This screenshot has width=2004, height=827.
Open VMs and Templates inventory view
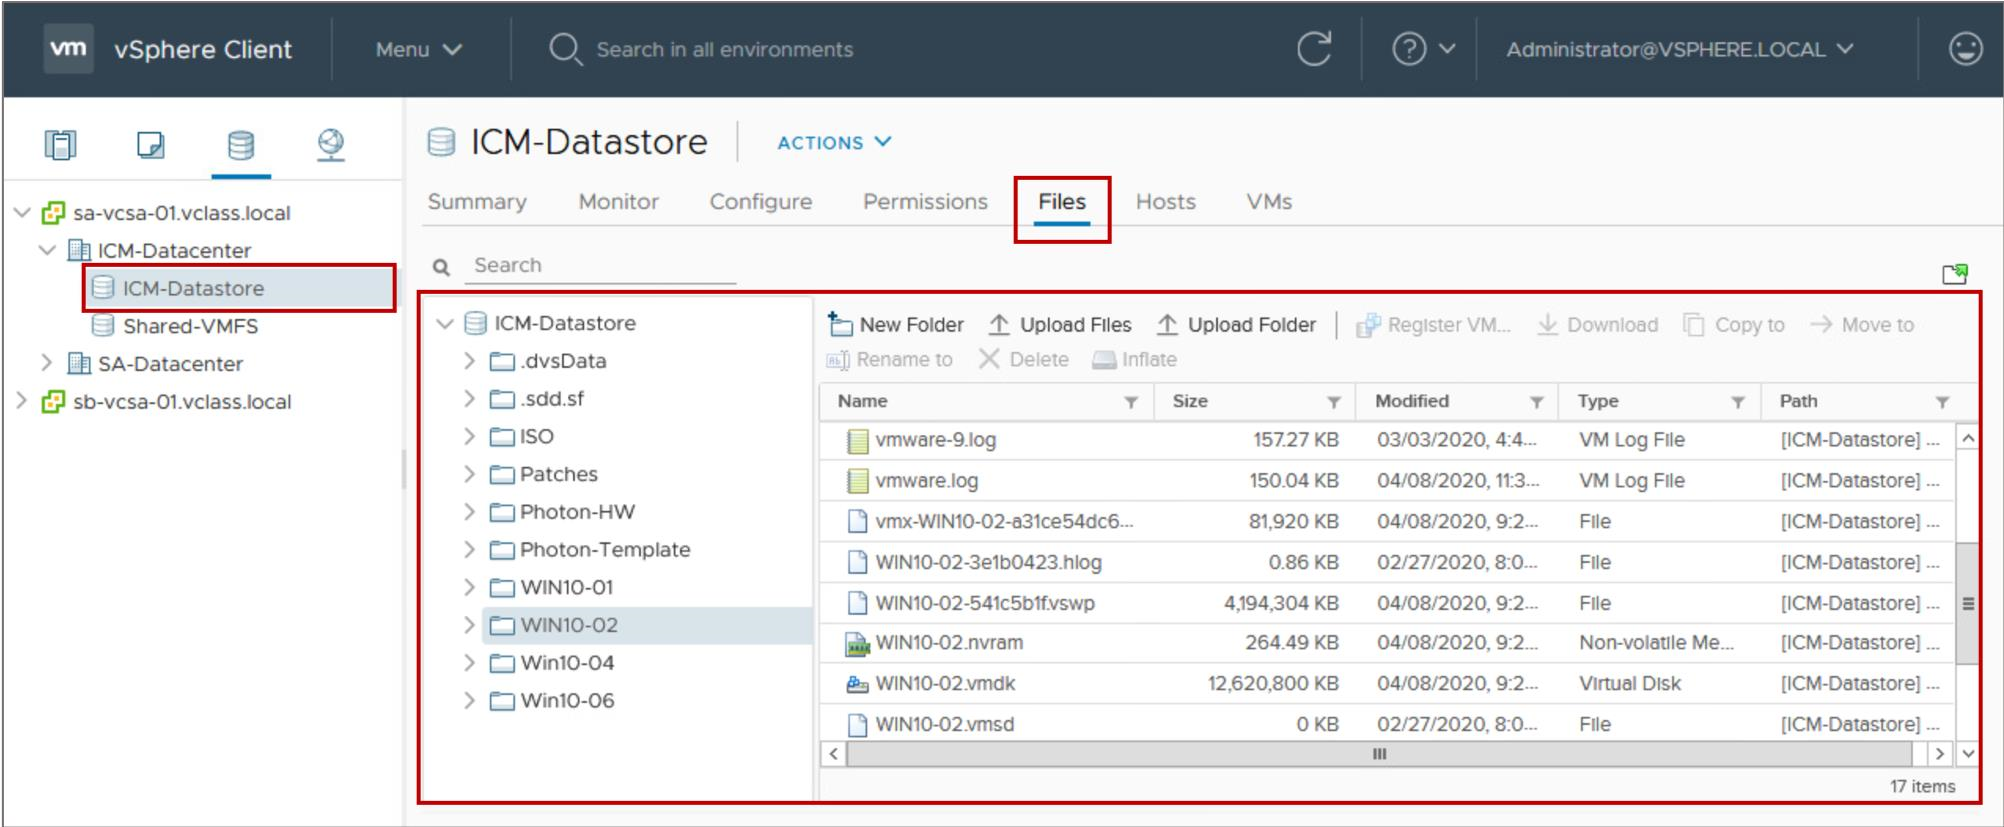click(x=150, y=145)
